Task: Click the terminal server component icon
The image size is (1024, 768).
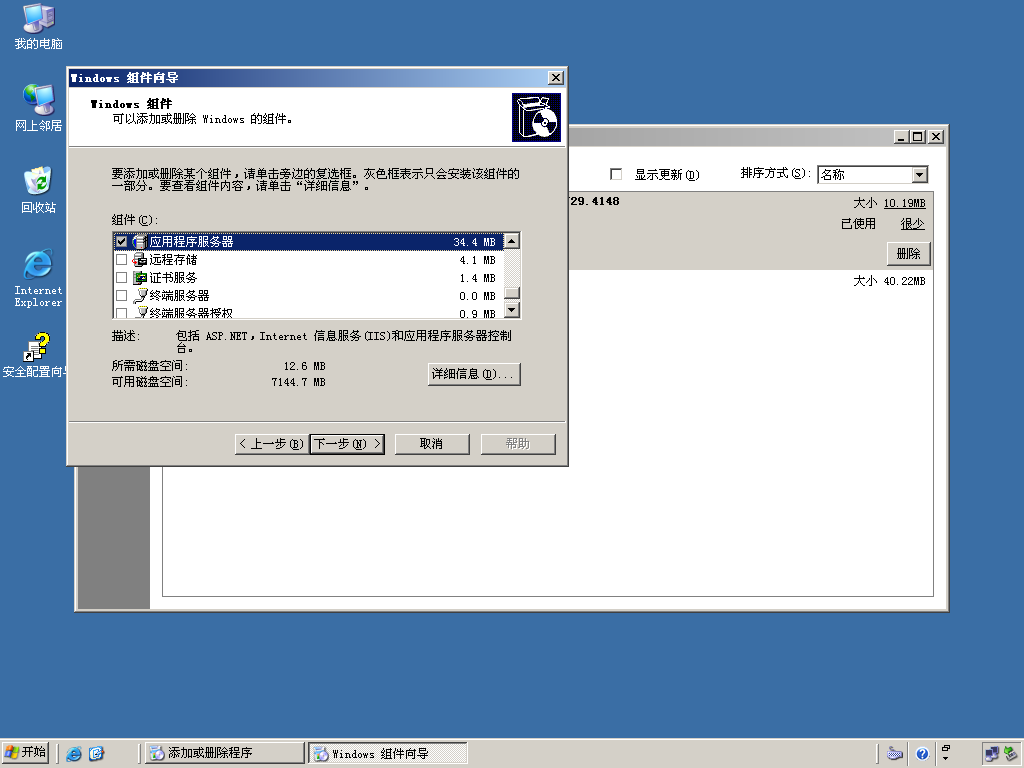Action: (139, 296)
